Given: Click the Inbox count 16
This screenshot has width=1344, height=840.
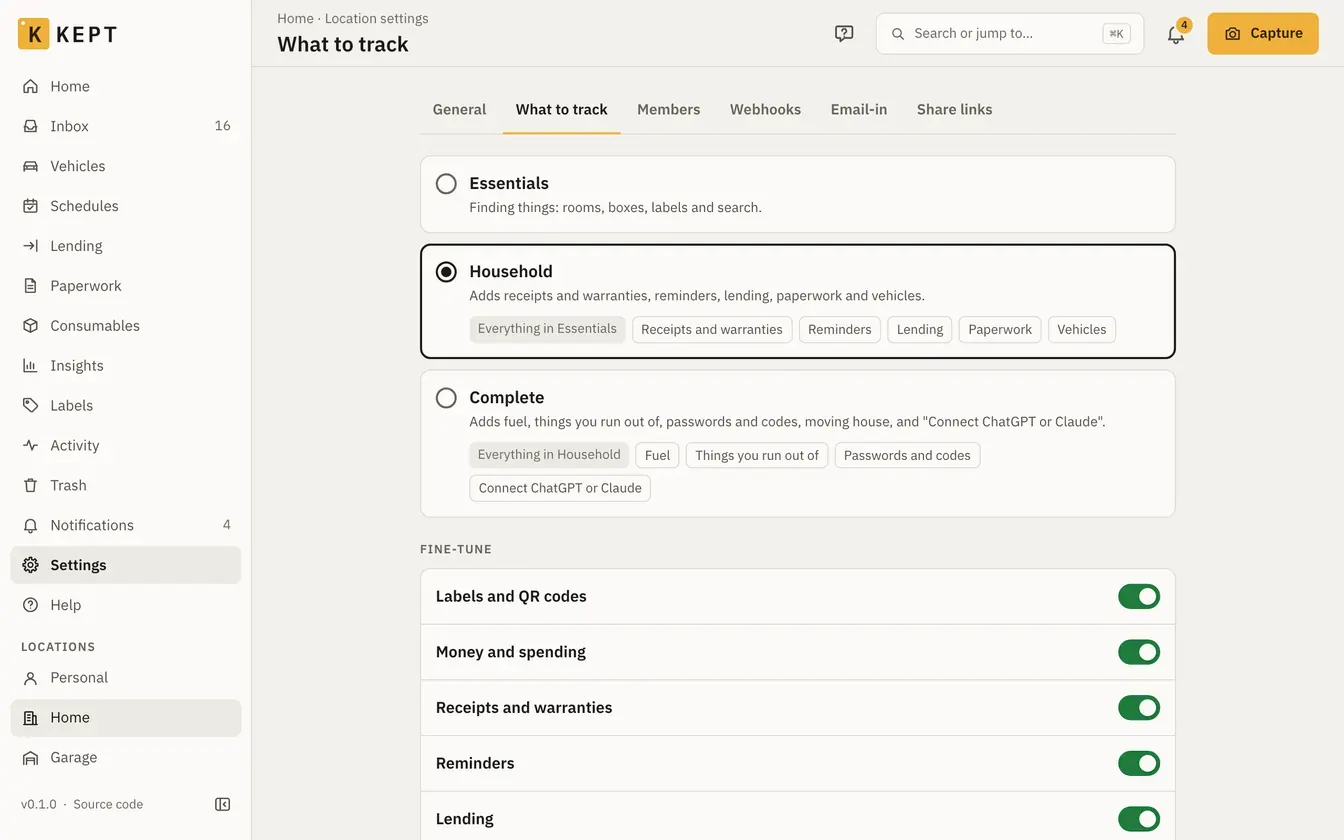Looking at the screenshot, I should click(x=222, y=126).
